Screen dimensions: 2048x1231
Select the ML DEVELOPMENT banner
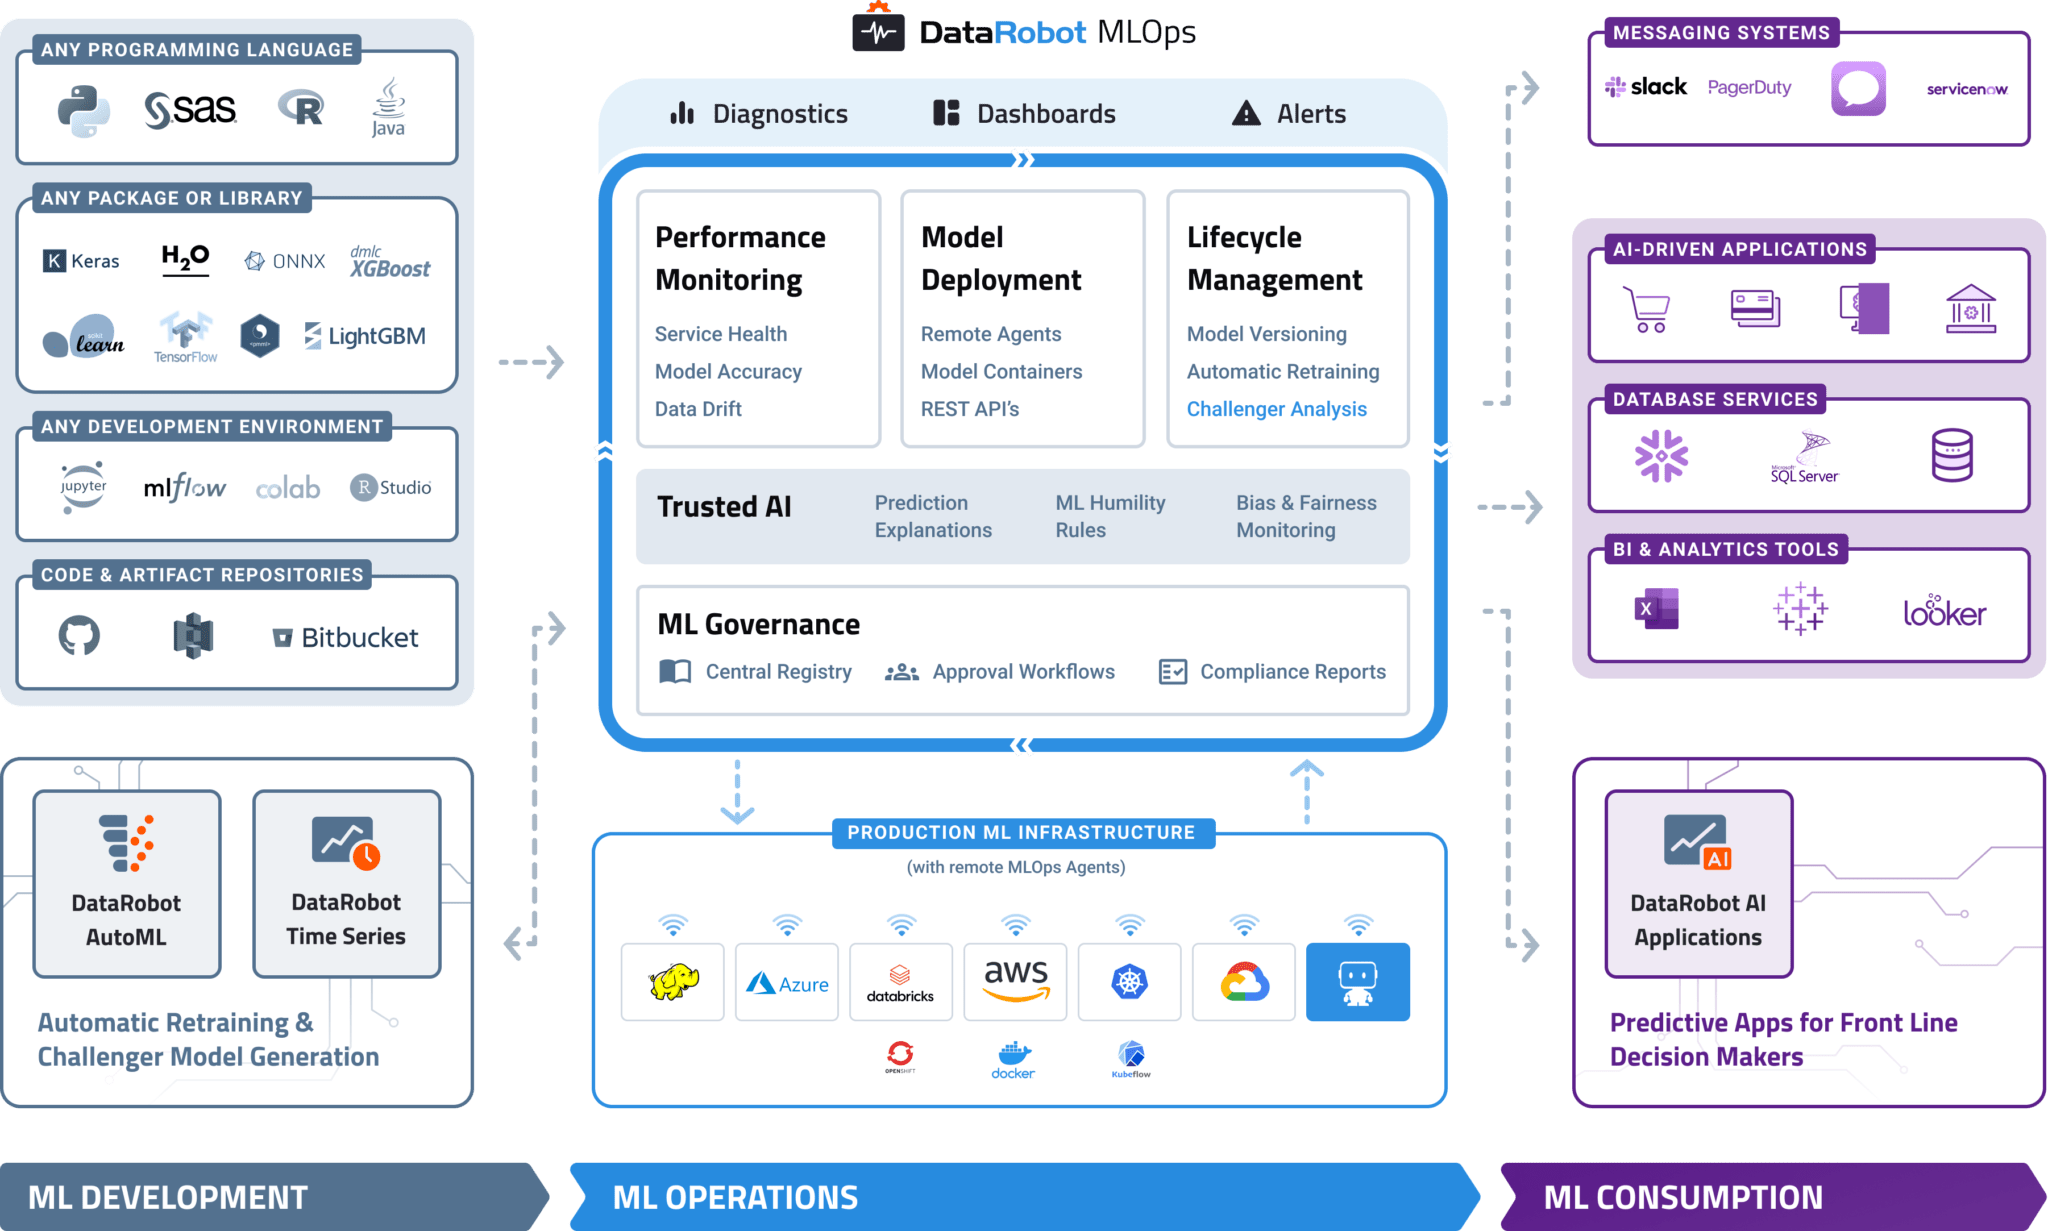[x=274, y=1197]
